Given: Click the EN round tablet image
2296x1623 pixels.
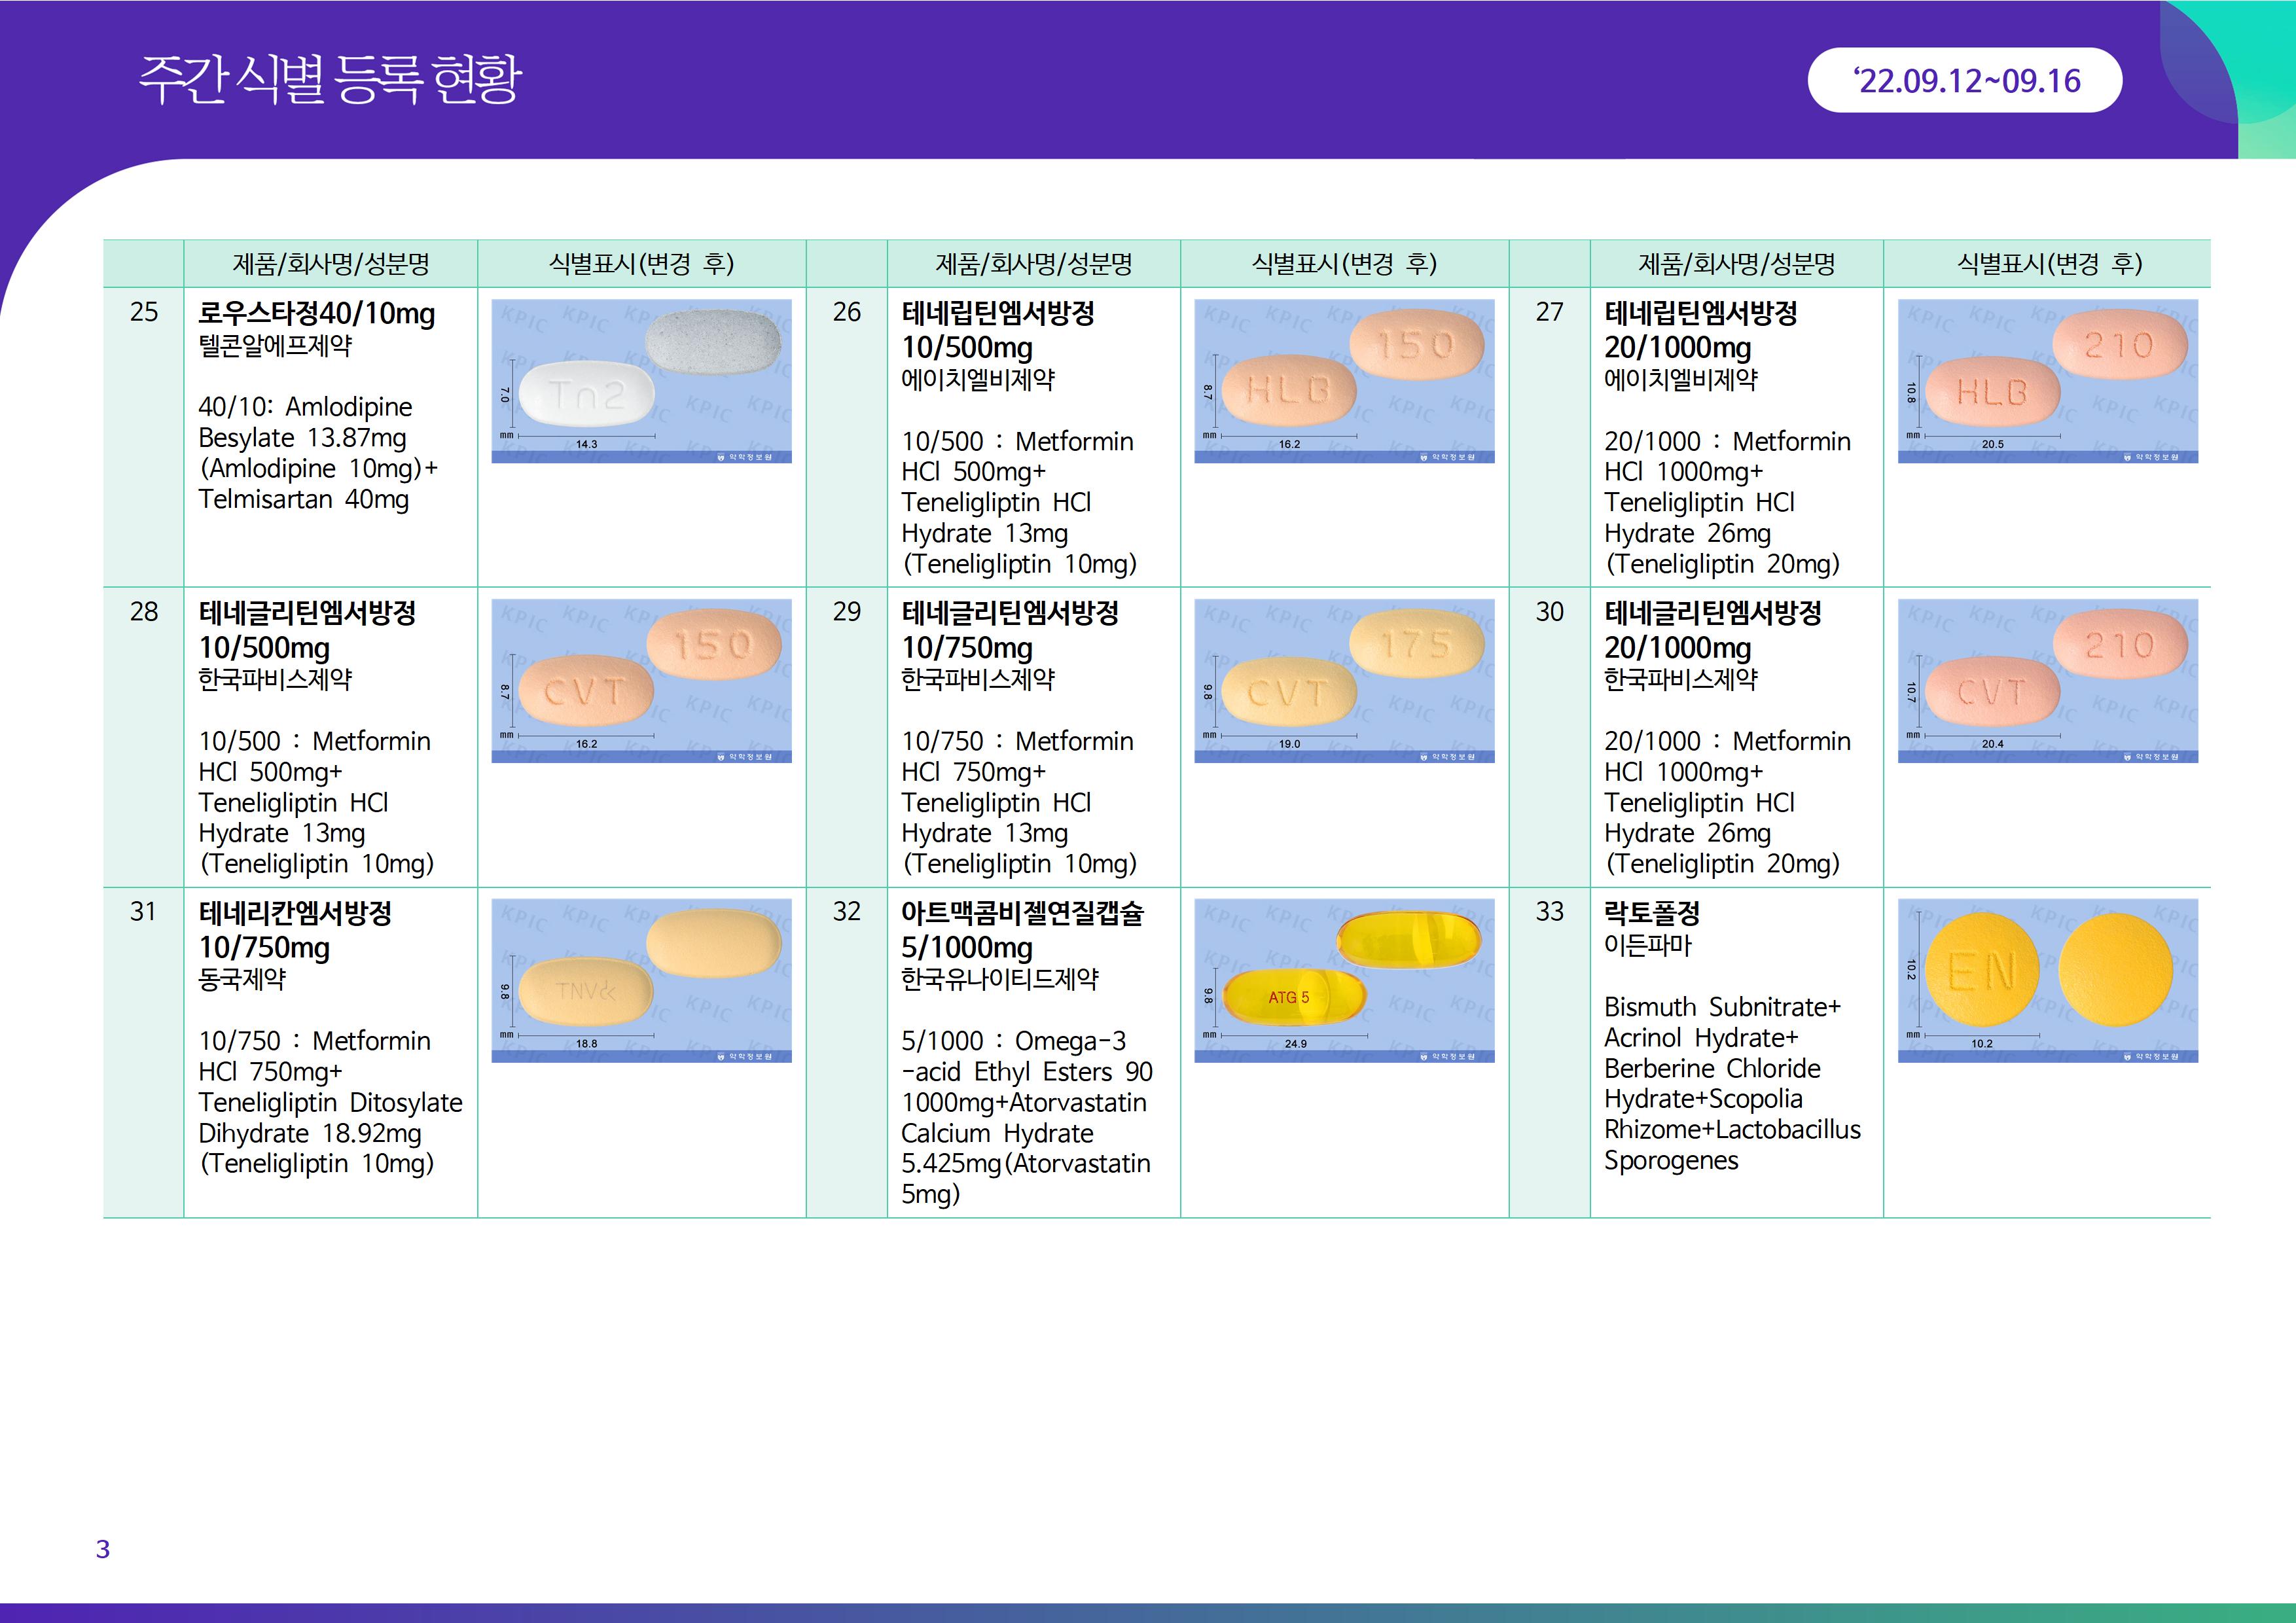Looking at the screenshot, I should (x=2047, y=980).
